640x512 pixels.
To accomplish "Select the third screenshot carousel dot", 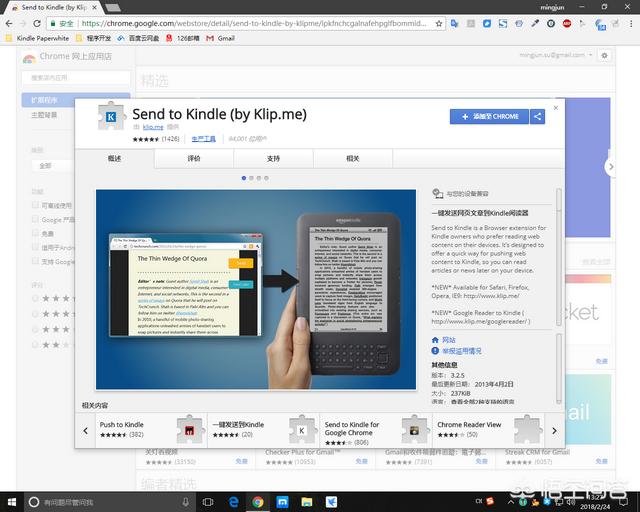I will tap(259, 178).
